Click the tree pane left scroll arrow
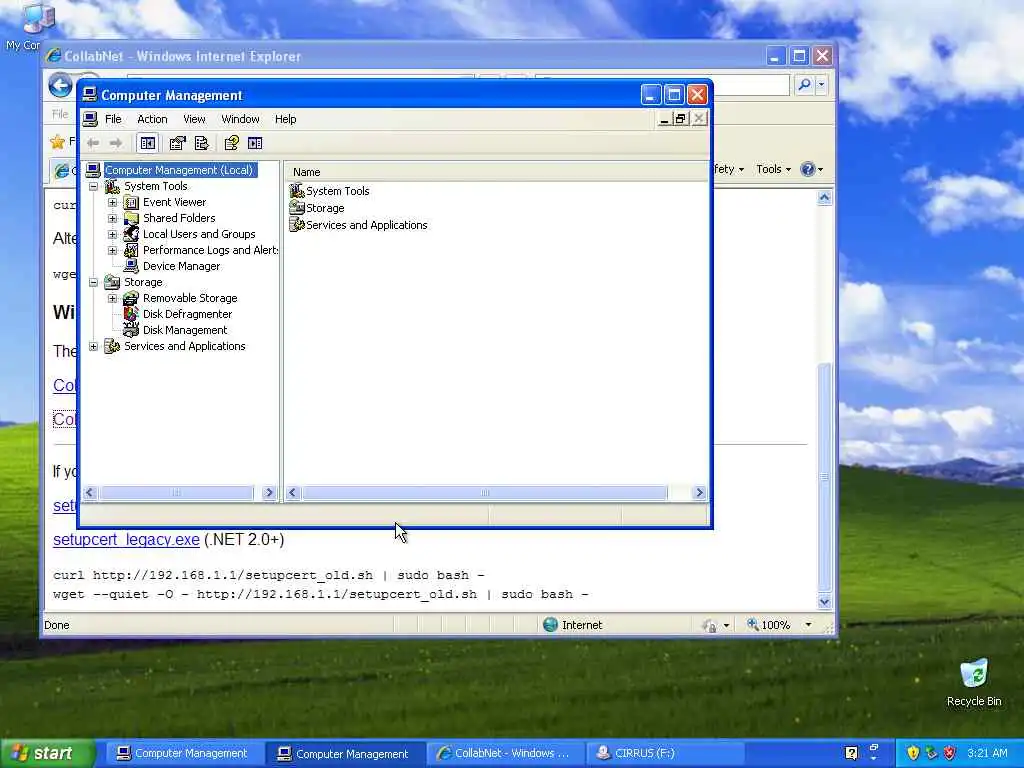1024x768 pixels. pyautogui.click(x=90, y=493)
